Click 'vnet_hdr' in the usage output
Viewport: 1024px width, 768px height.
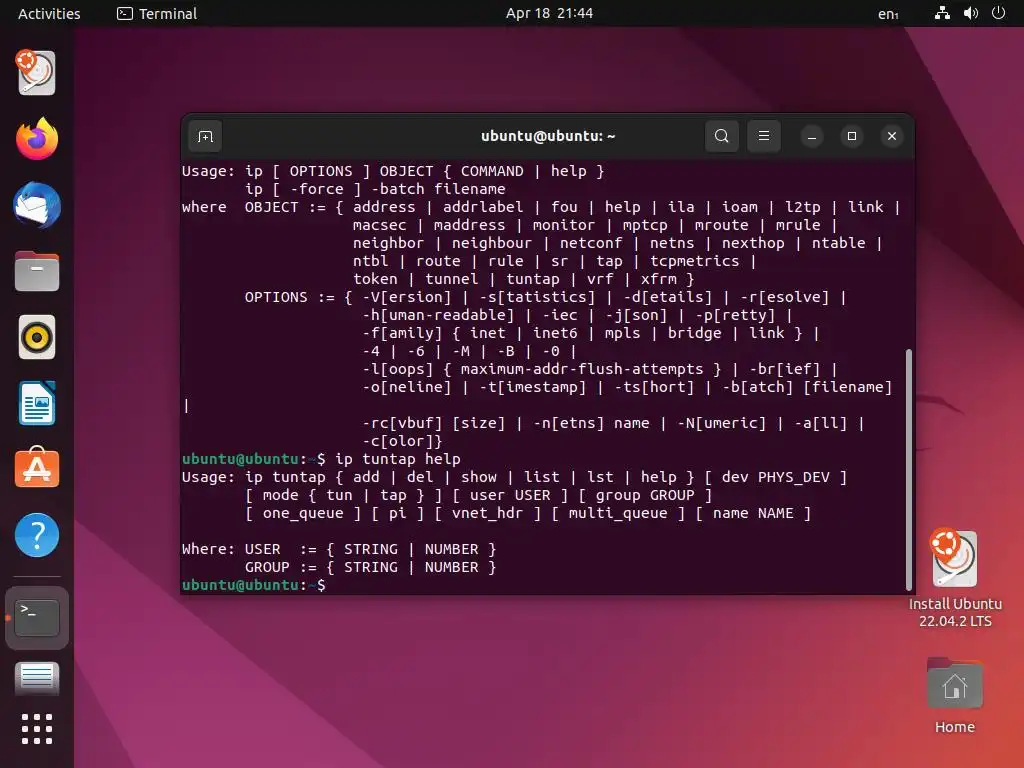click(x=487, y=513)
